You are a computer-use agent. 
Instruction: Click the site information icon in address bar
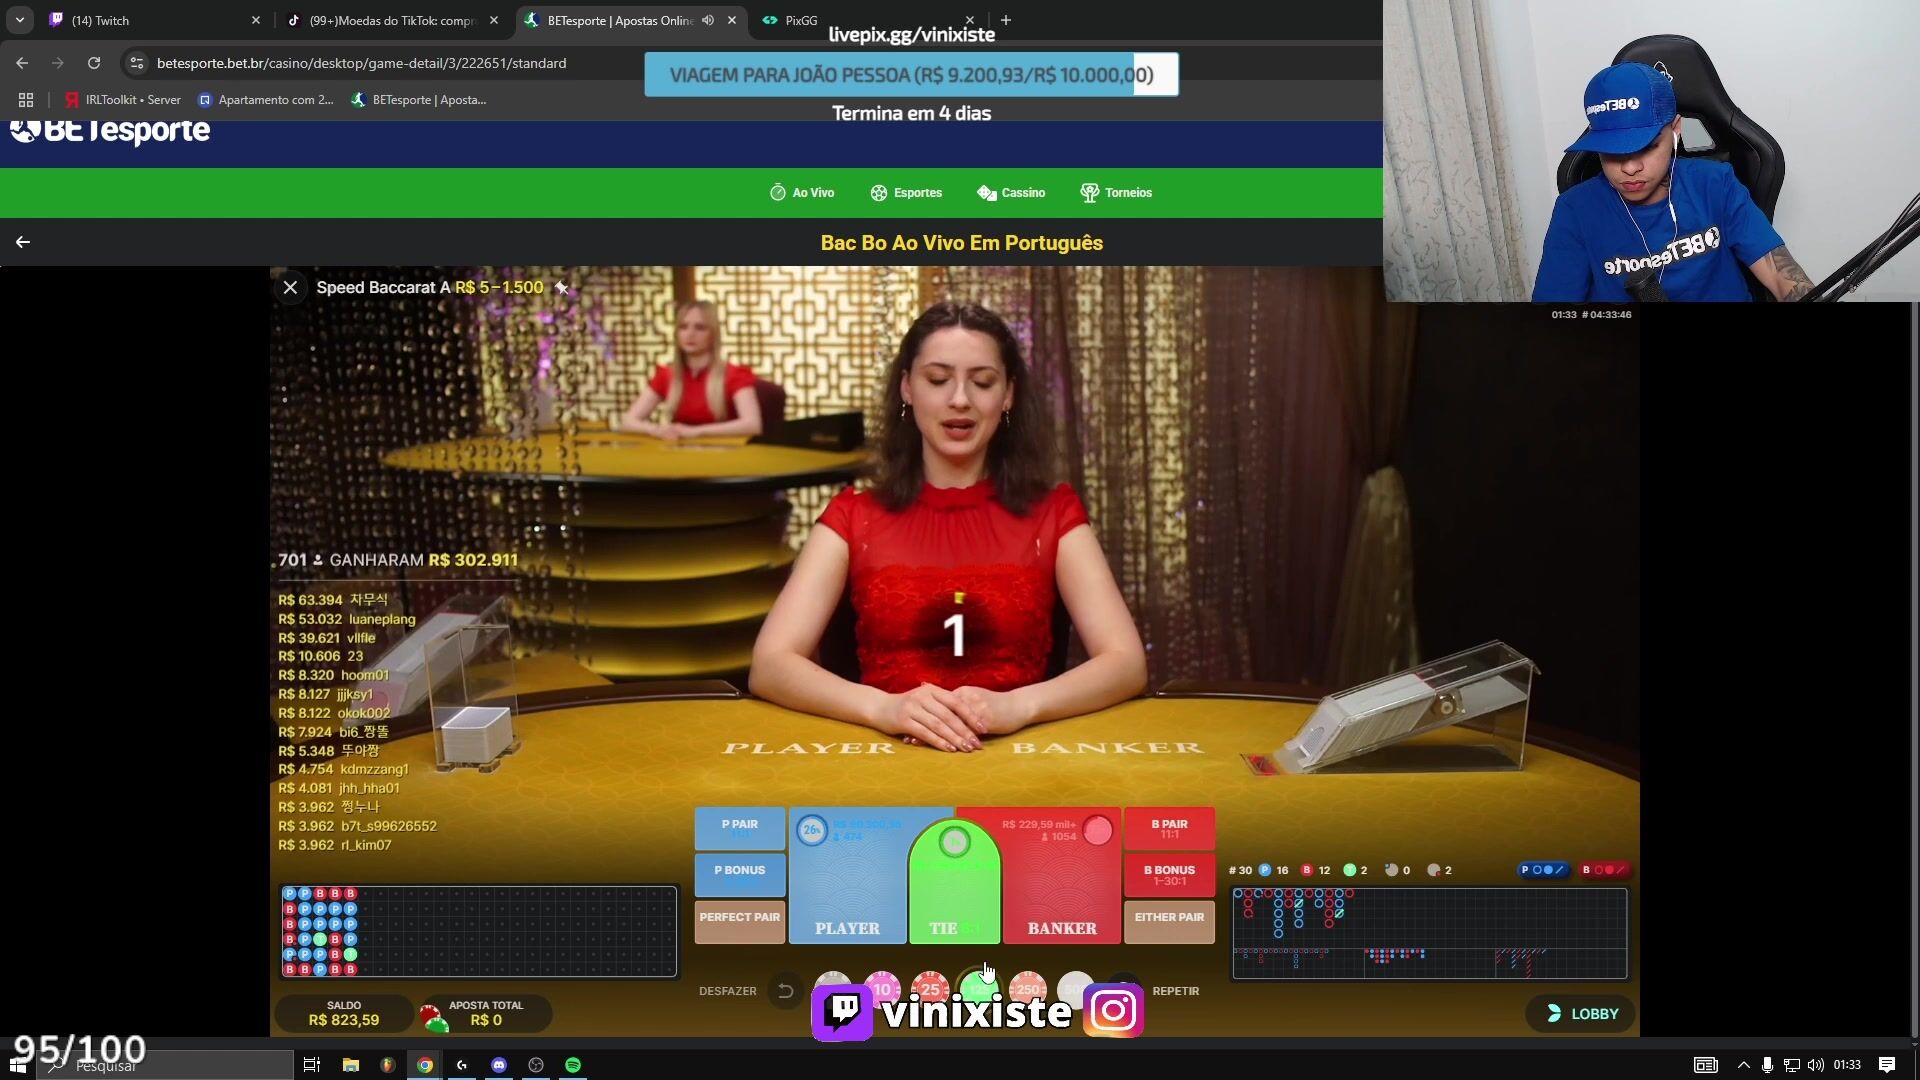[137, 63]
